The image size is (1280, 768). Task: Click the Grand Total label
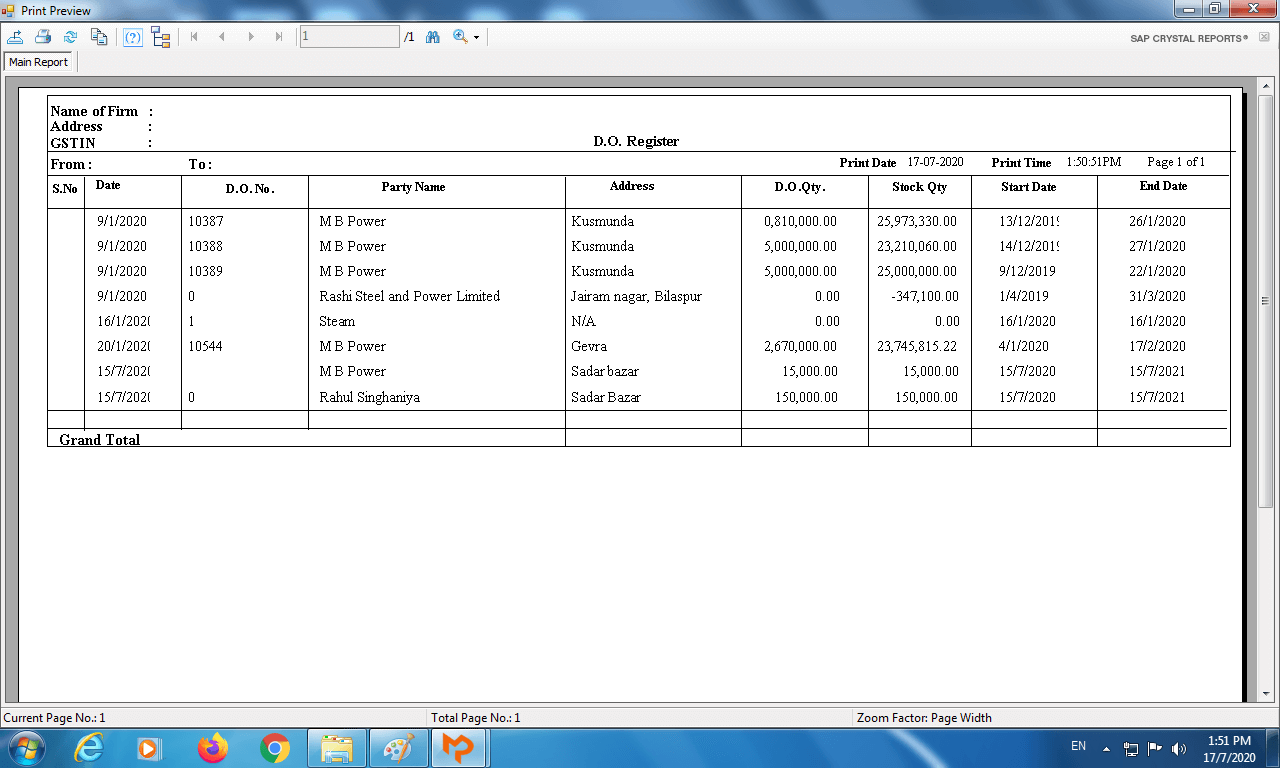tap(99, 440)
